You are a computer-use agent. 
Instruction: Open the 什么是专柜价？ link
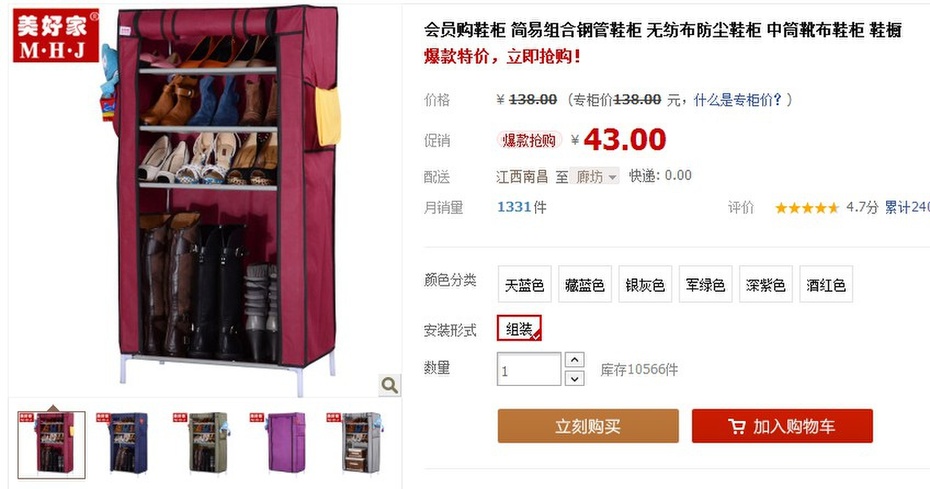point(738,100)
